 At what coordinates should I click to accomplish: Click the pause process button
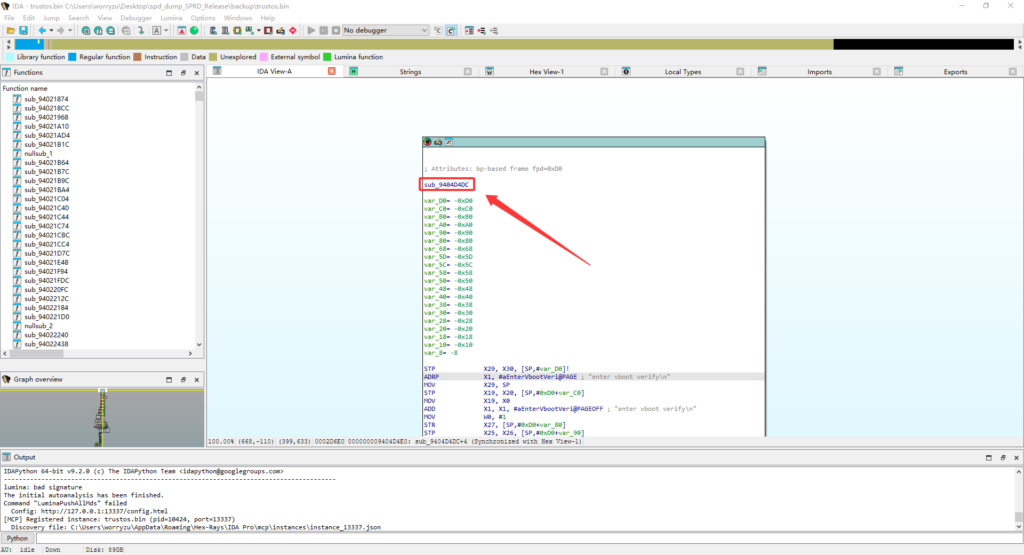pyautogui.click(x=323, y=31)
